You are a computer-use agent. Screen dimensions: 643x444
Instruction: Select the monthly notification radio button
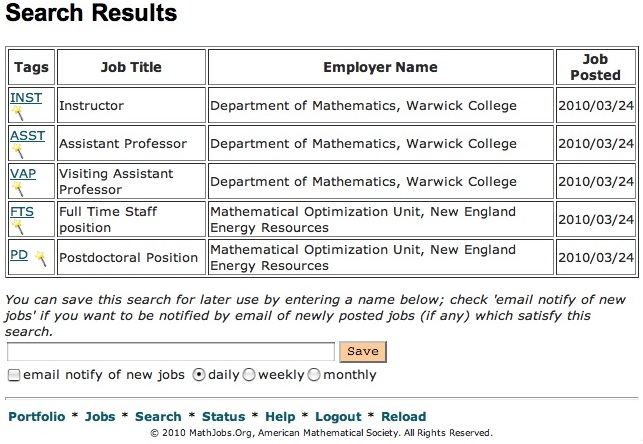[314, 375]
